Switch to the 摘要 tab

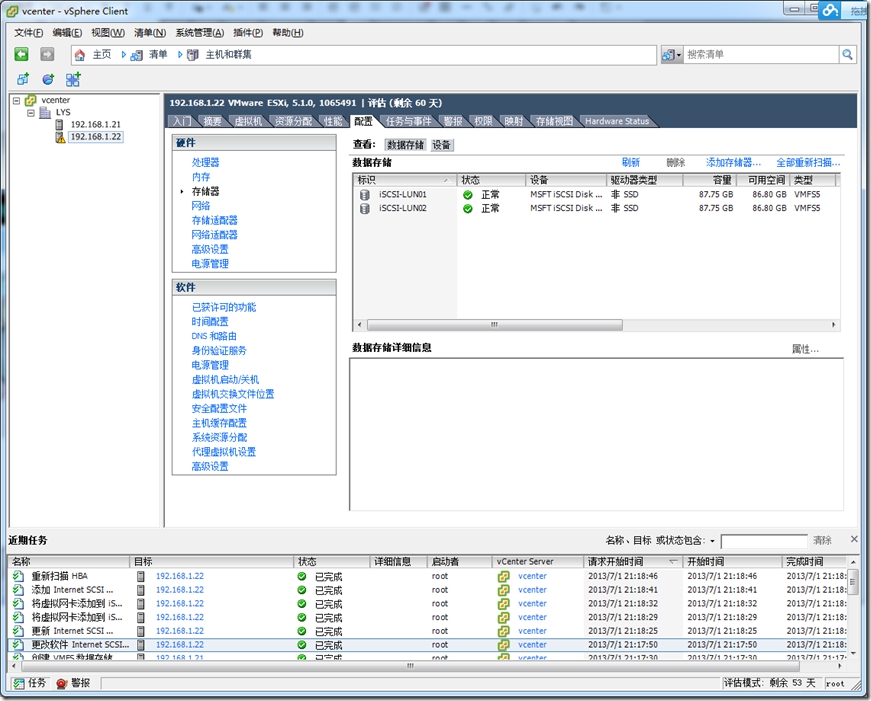(212, 121)
